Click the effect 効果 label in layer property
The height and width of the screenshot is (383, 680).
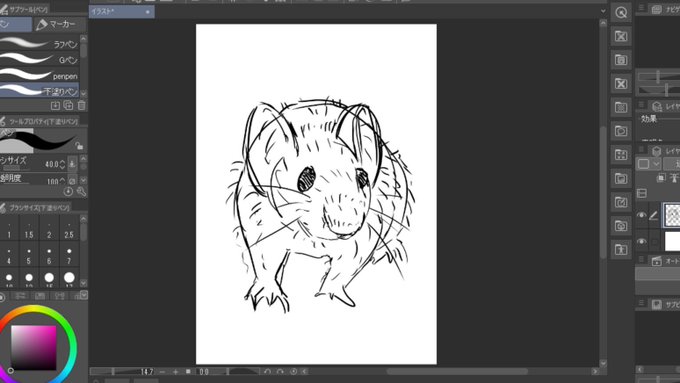649,119
